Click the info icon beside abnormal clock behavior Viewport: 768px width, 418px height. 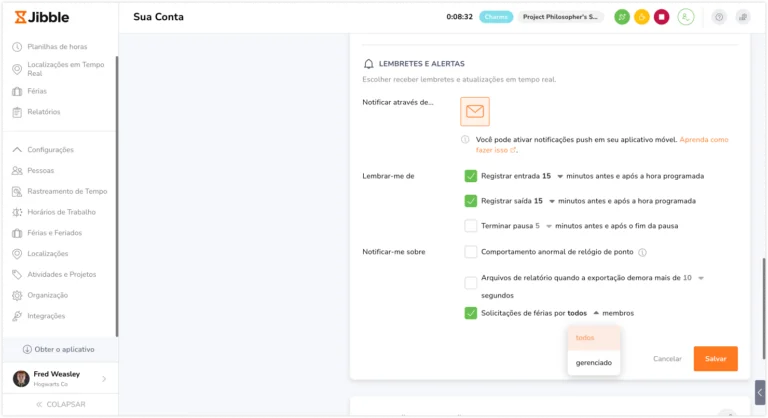point(642,252)
